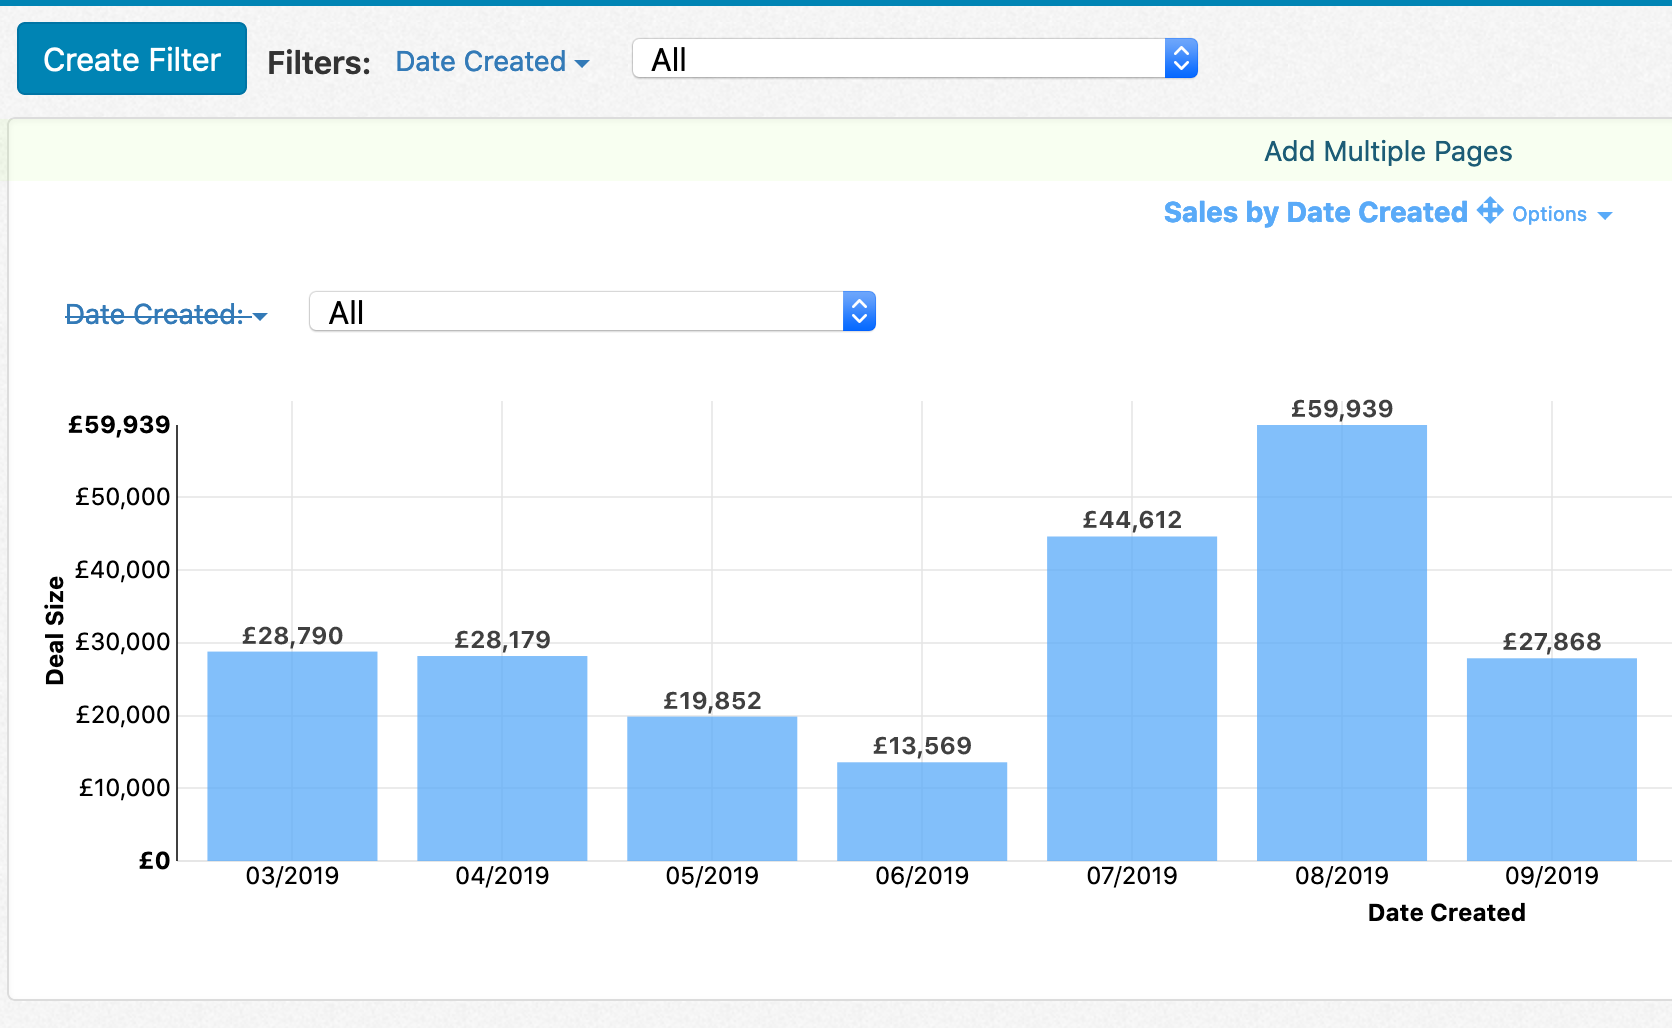Click the 03/2019 bar showing £28,790
The image size is (1672, 1028).
pos(291,755)
